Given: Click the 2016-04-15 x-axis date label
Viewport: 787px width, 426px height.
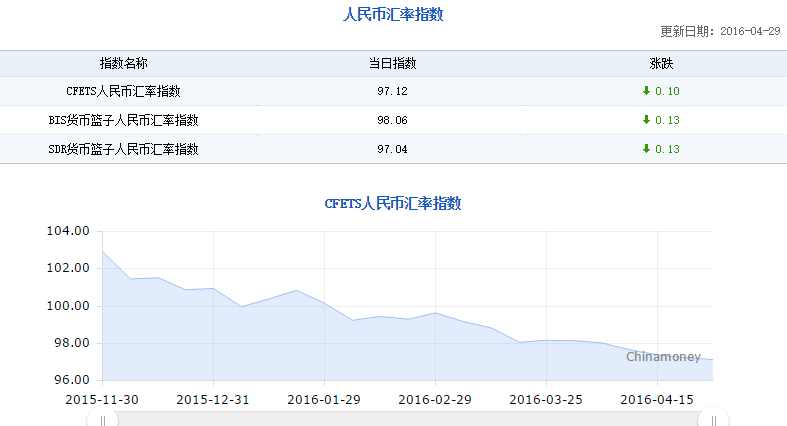Looking at the screenshot, I should pyautogui.click(x=655, y=398).
